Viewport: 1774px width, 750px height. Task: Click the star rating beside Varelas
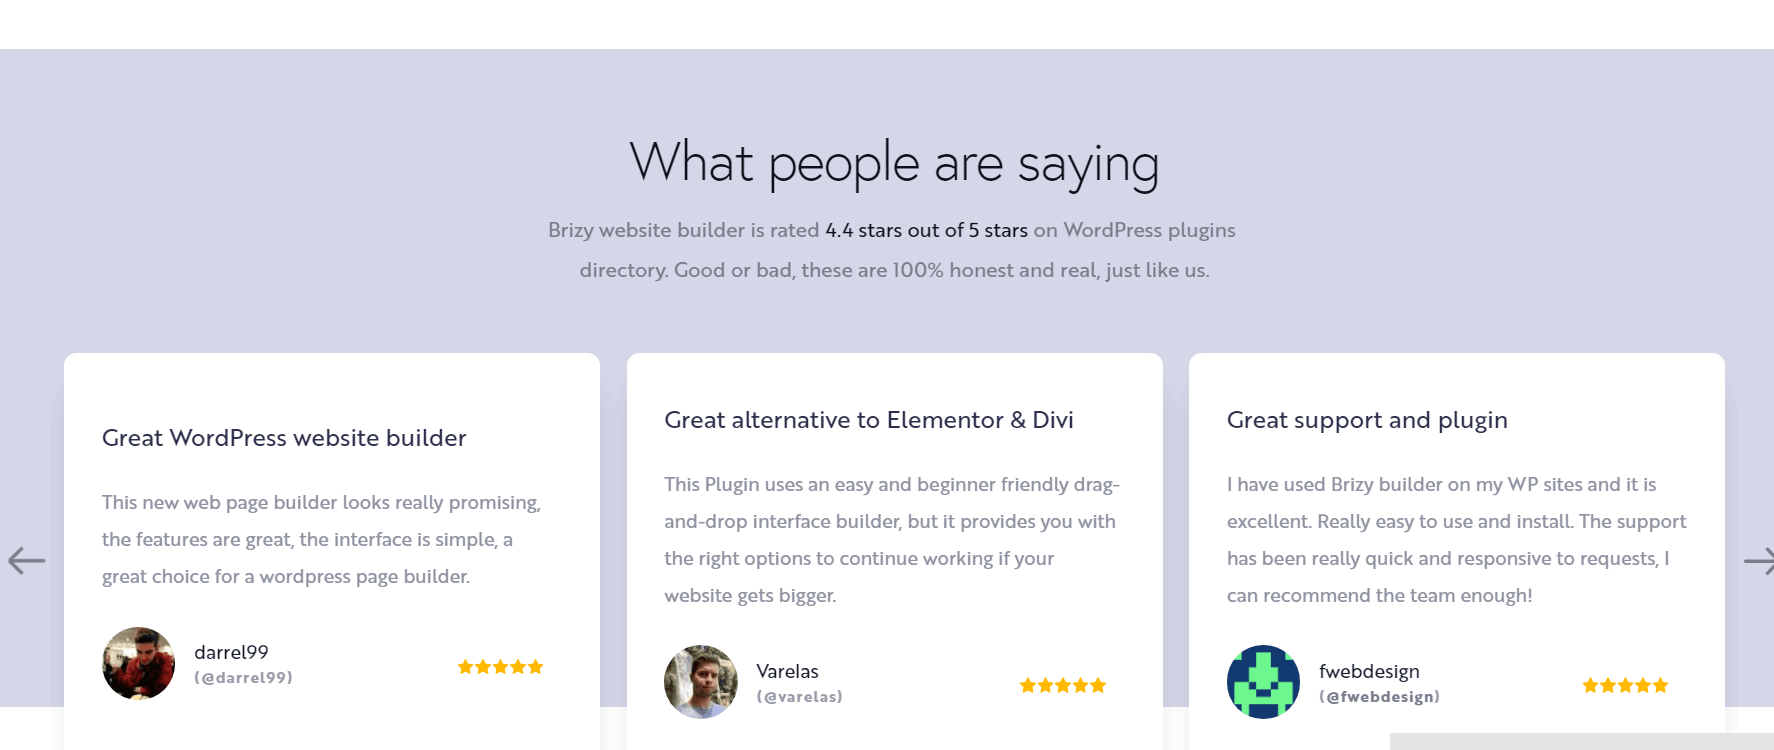[x=1063, y=684]
